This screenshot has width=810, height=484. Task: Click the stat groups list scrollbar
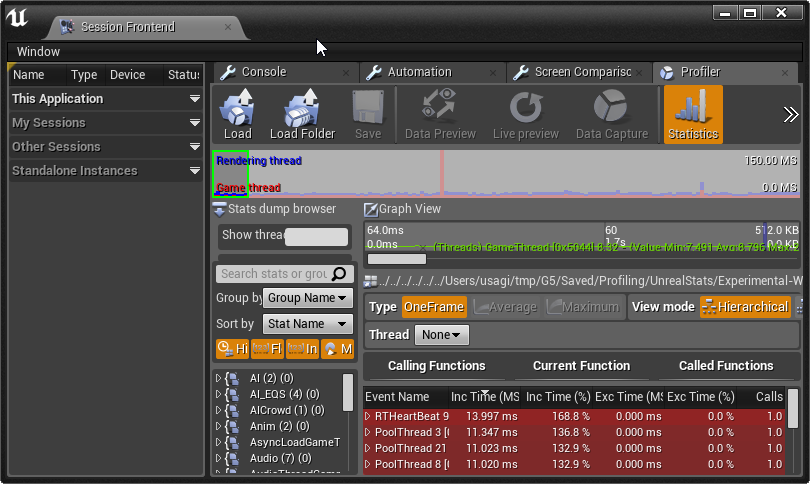click(348, 393)
